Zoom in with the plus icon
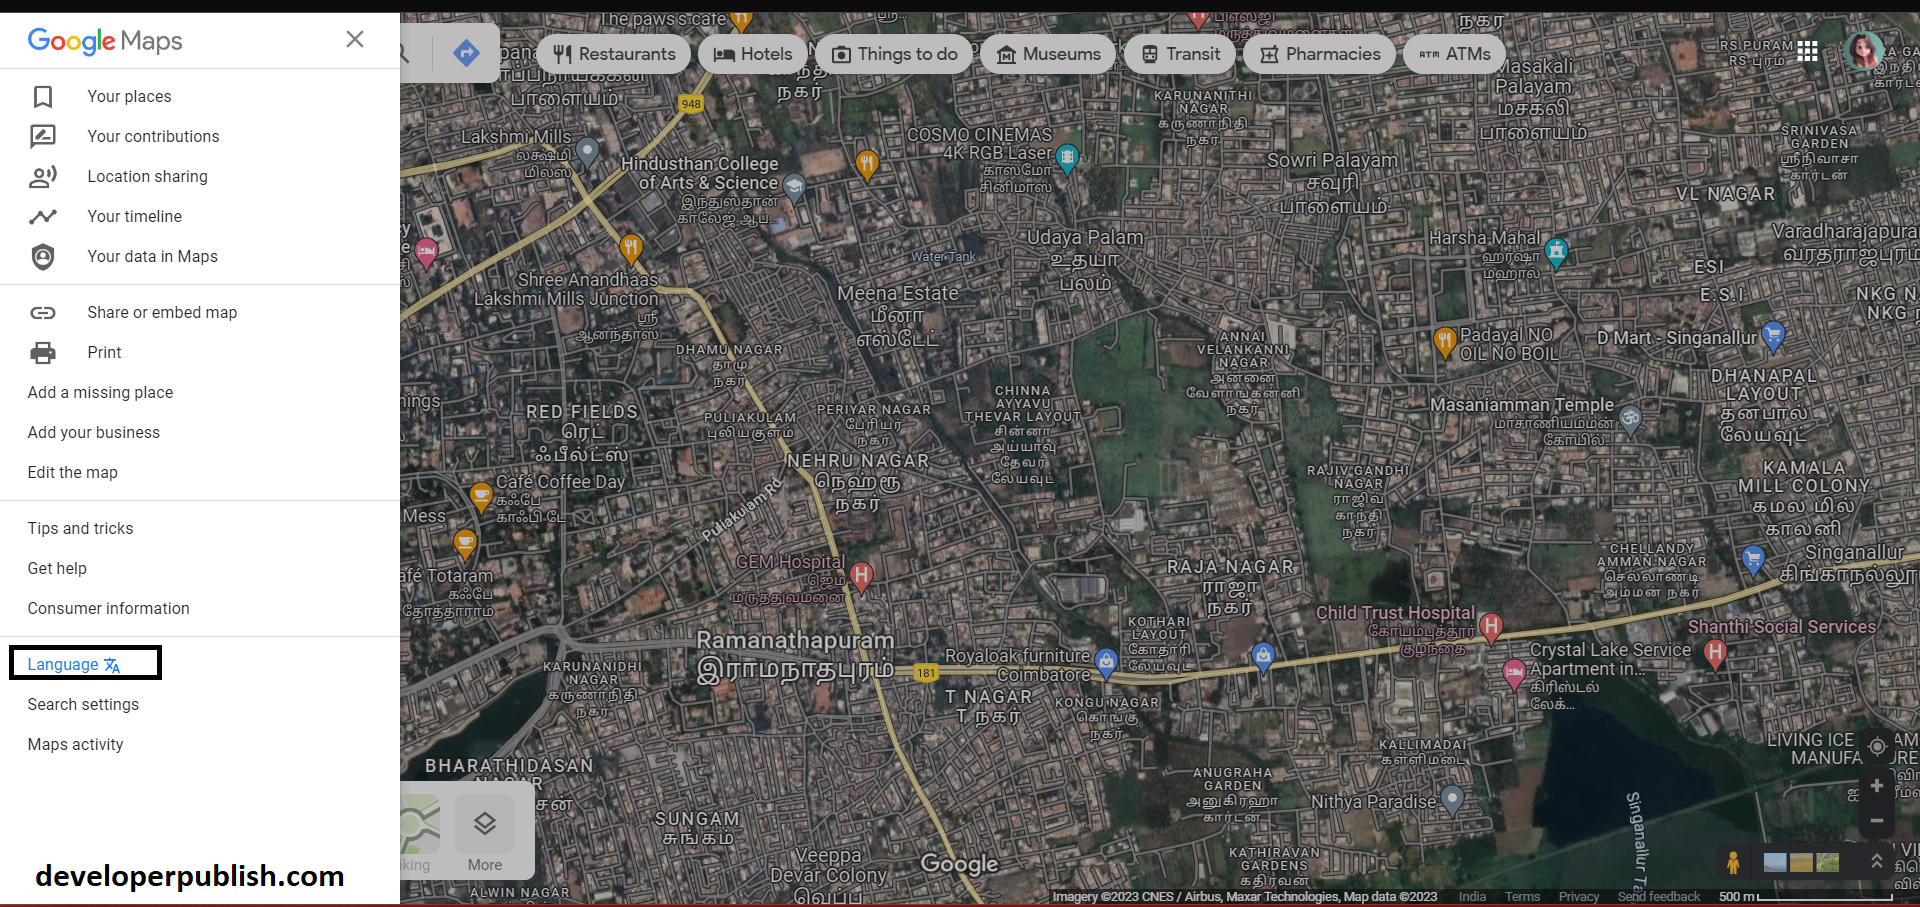This screenshot has width=1920, height=907. coord(1877,786)
